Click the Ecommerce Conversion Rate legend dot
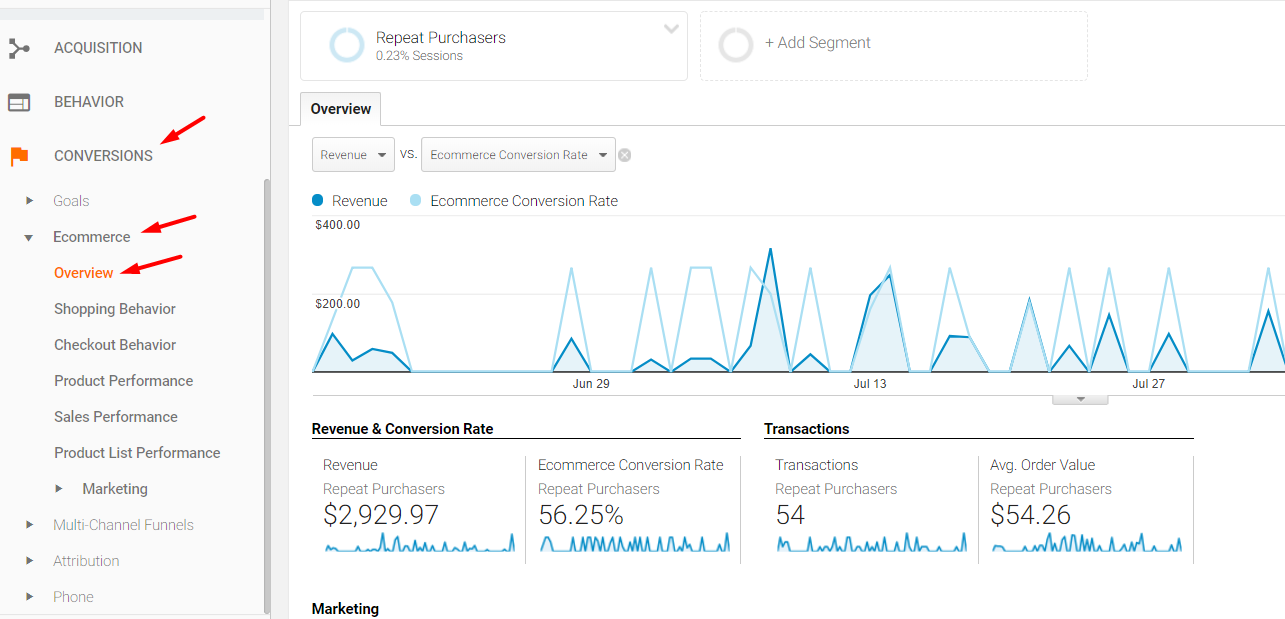Viewport: 1285px width, 619px height. click(416, 201)
